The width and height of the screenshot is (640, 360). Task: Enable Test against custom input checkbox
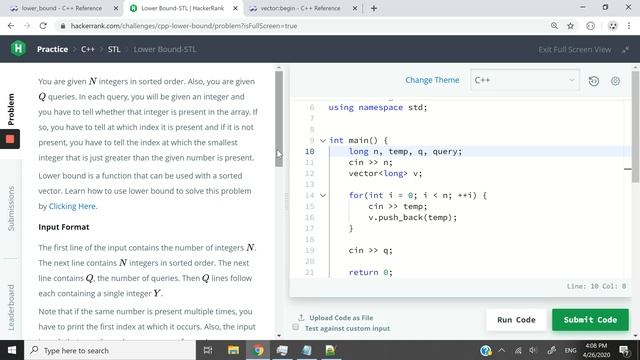(296, 327)
